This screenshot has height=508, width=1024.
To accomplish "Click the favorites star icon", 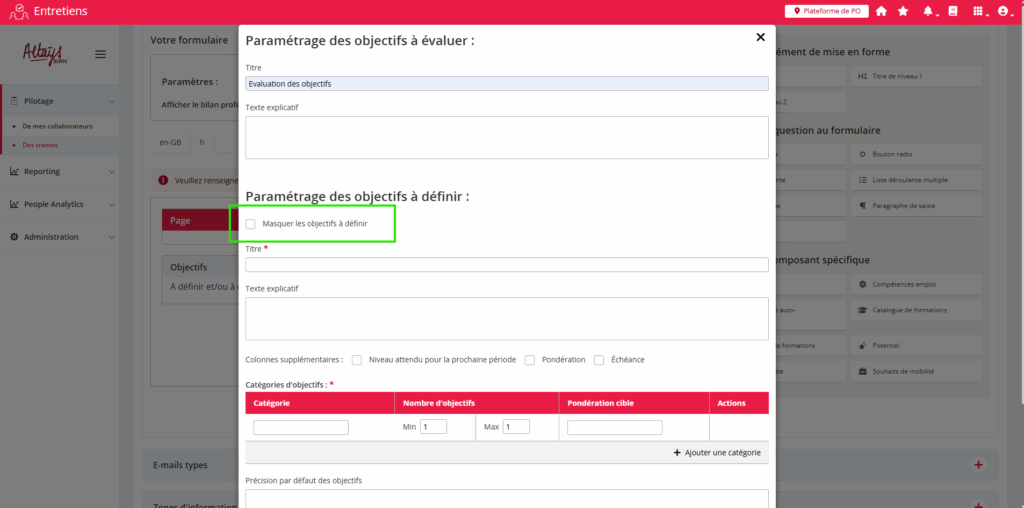I will click(x=903, y=11).
